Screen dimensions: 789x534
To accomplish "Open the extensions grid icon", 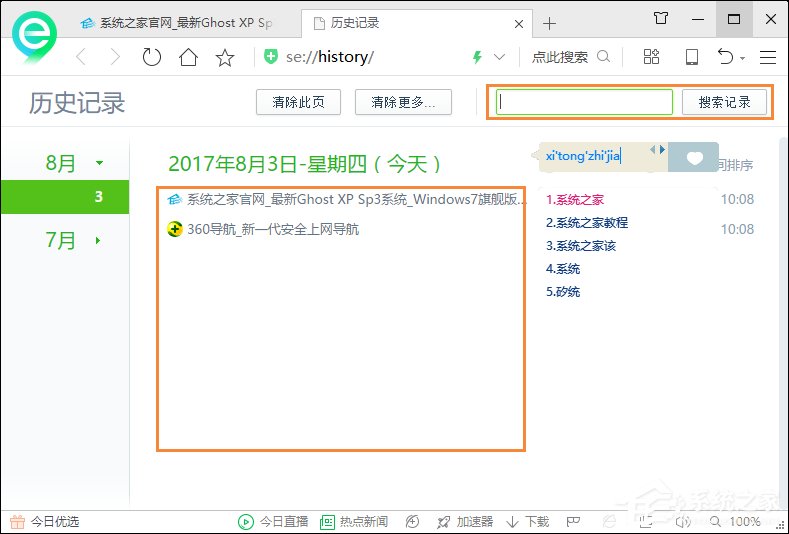I will pos(651,56).
